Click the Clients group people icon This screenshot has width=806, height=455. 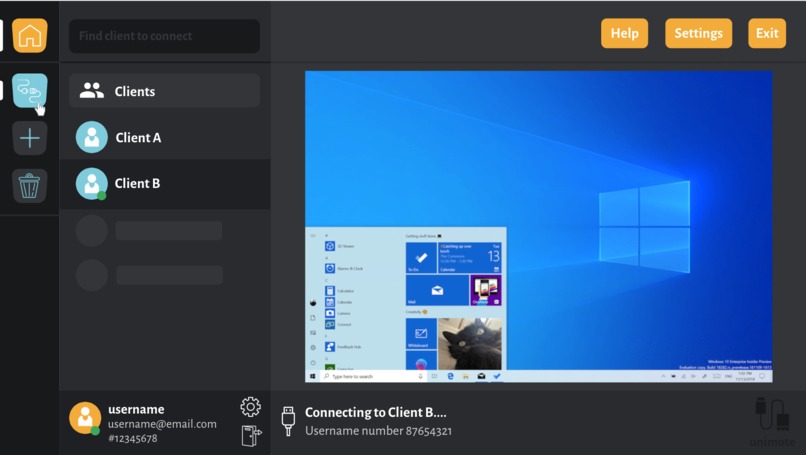(92, 90)
